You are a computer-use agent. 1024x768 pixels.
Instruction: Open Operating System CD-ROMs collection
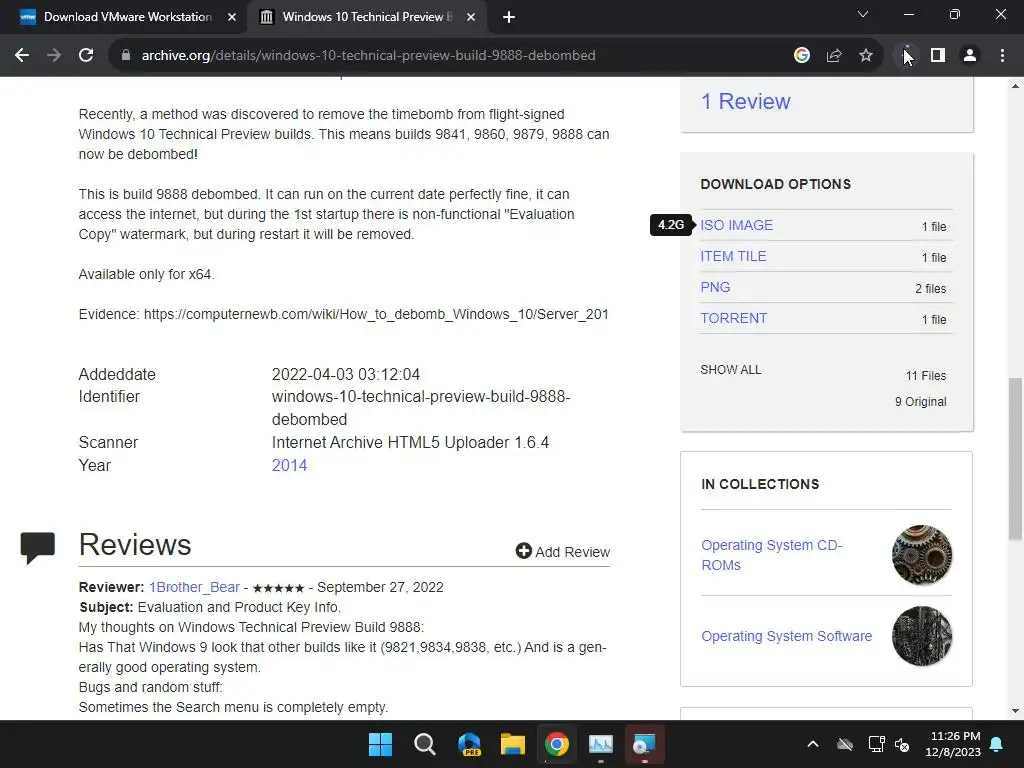click(771, 555)
